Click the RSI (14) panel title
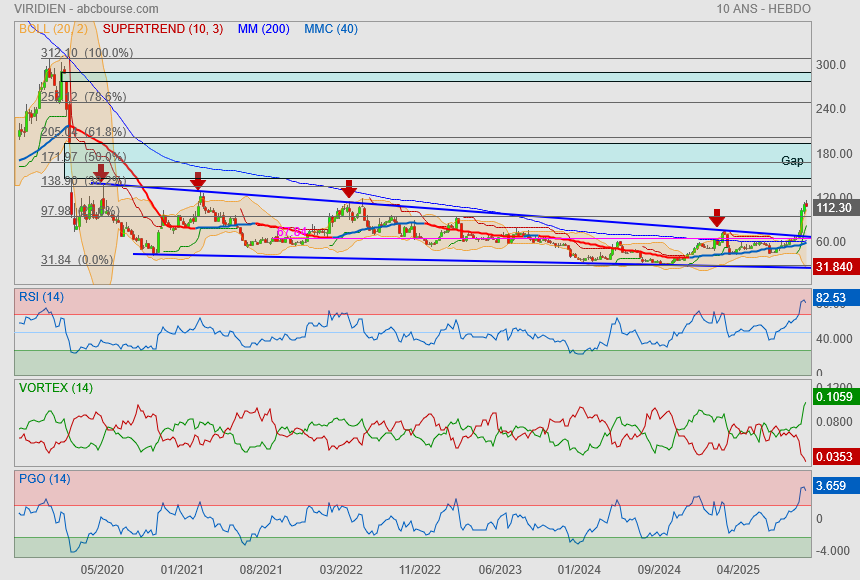 pyautogui.click(x=41, y=297)
